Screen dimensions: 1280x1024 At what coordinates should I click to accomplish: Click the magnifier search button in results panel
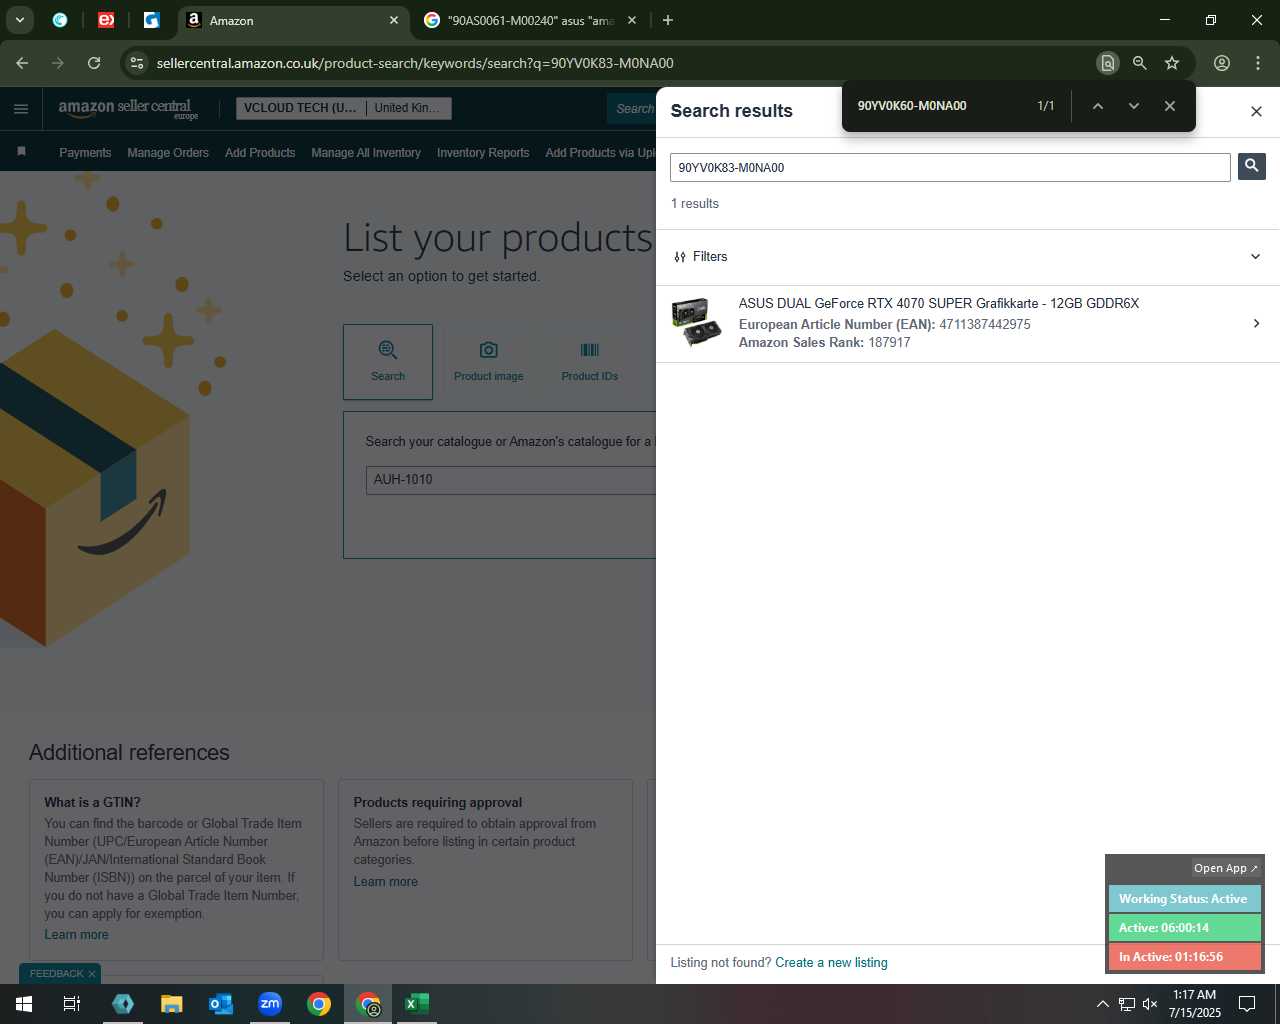click(1251, 166)
